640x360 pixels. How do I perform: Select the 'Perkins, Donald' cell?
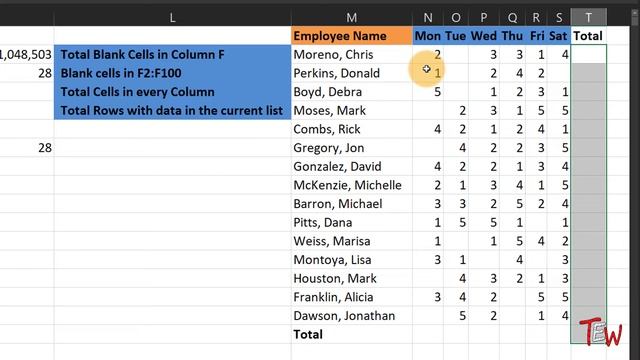[351, 73]
